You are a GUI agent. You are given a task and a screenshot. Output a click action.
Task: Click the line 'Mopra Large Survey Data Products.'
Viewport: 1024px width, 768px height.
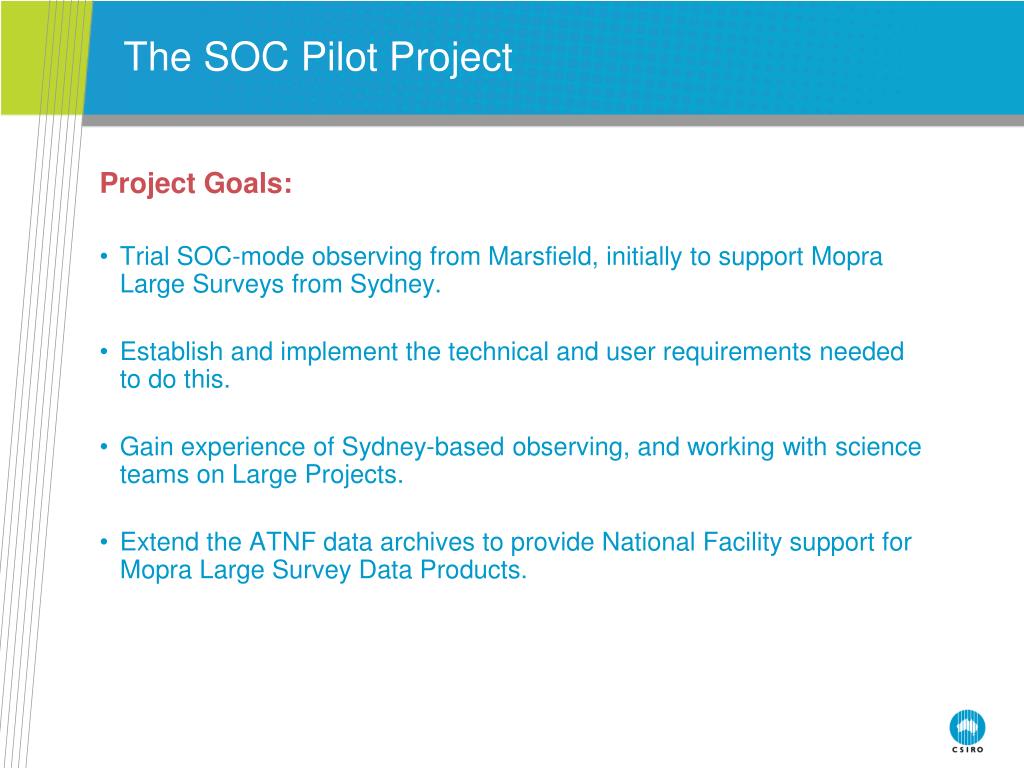click(x=323, y=570)
